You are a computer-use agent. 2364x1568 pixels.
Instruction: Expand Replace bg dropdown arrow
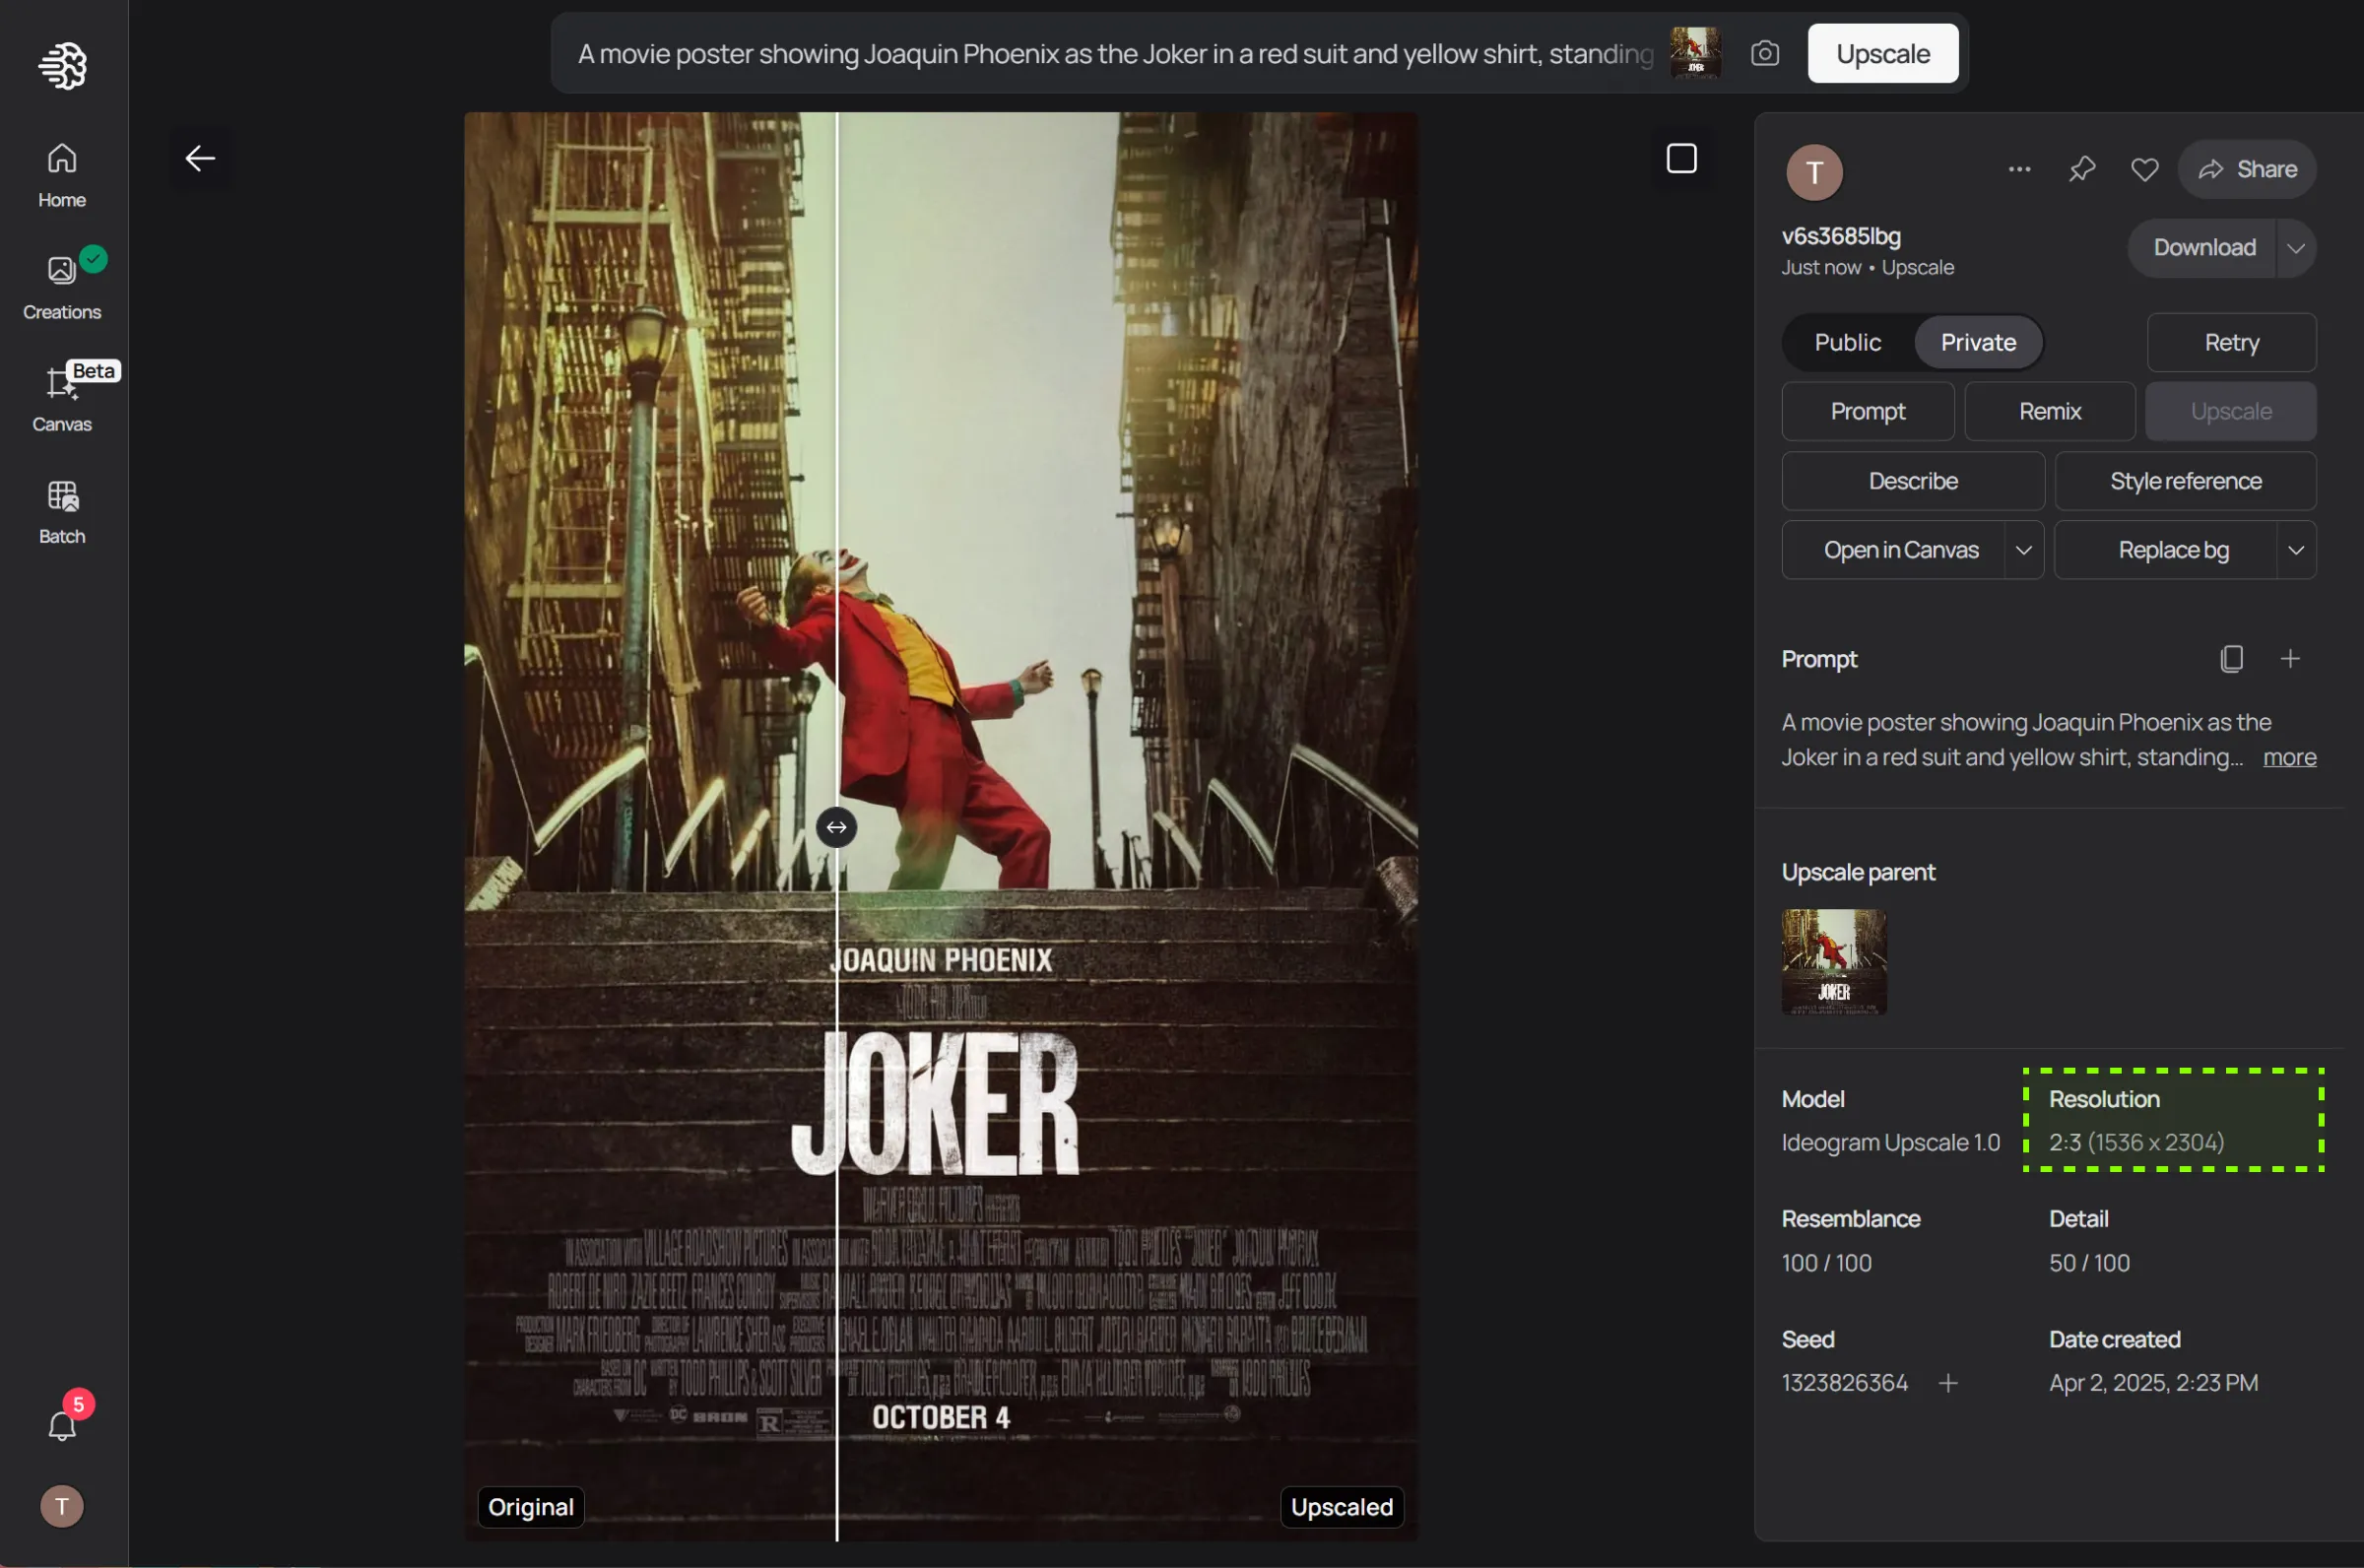[2296, 550]
